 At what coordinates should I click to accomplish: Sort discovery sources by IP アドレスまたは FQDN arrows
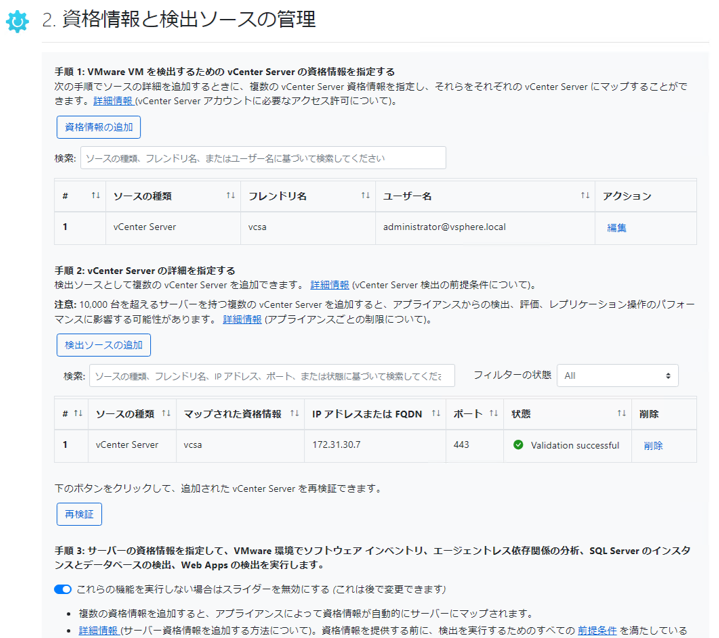(x=436, y=413)
